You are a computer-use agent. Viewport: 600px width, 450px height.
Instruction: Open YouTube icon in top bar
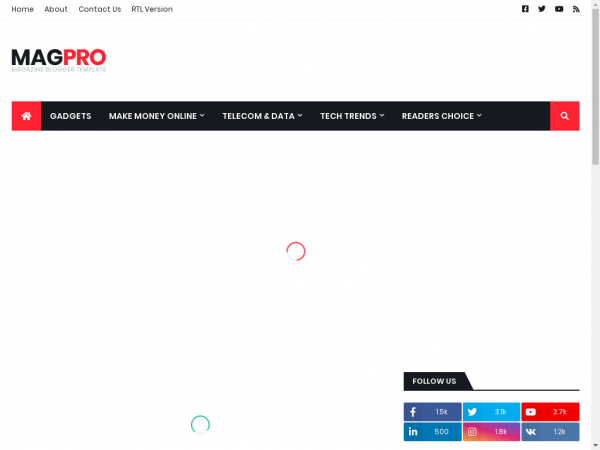pyautogui.click(x=559, y=9)
